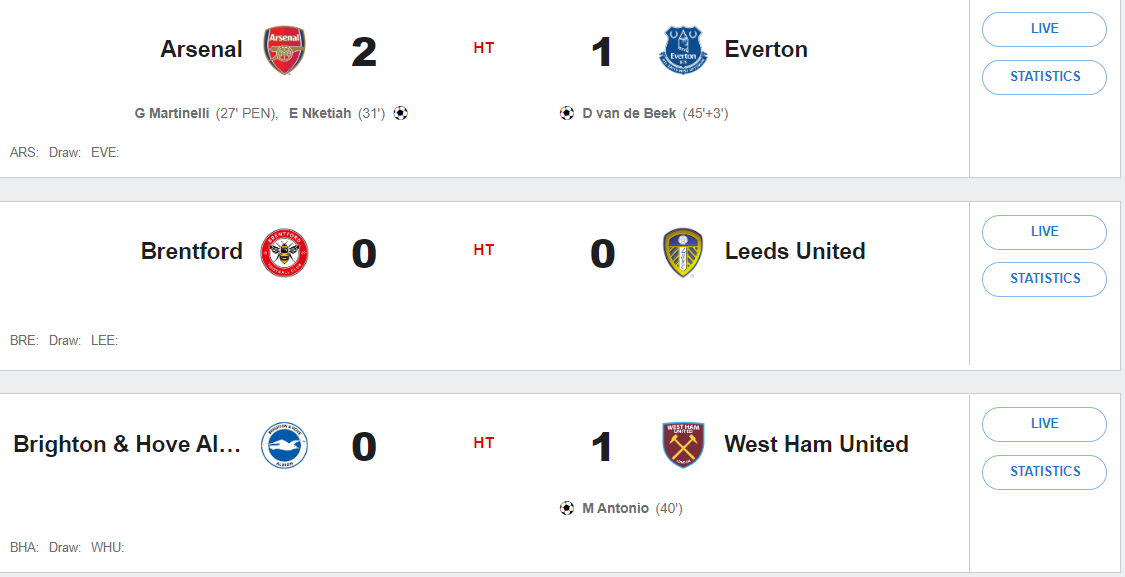Click the Everton club crest

684,50
